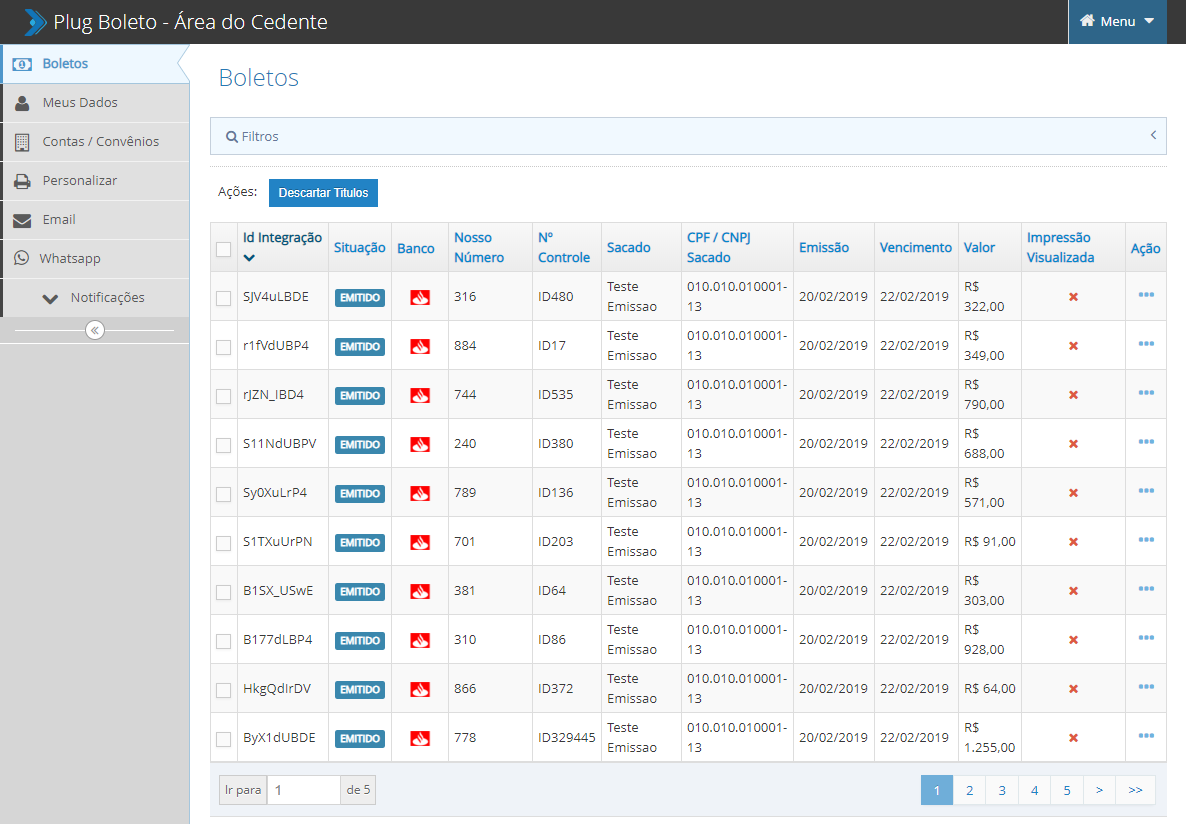This screenshot has height=824, width=1186.
Task: Collapse sidebar with double-chevron circle icon
Action: tap(95, 330)
